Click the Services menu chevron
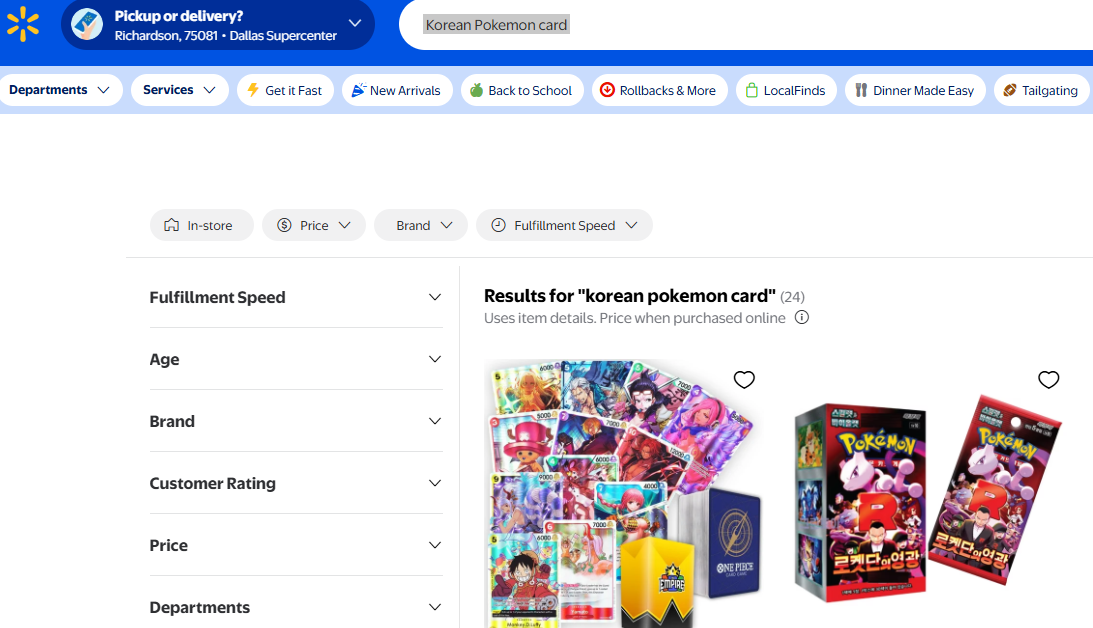 (209, 90)
